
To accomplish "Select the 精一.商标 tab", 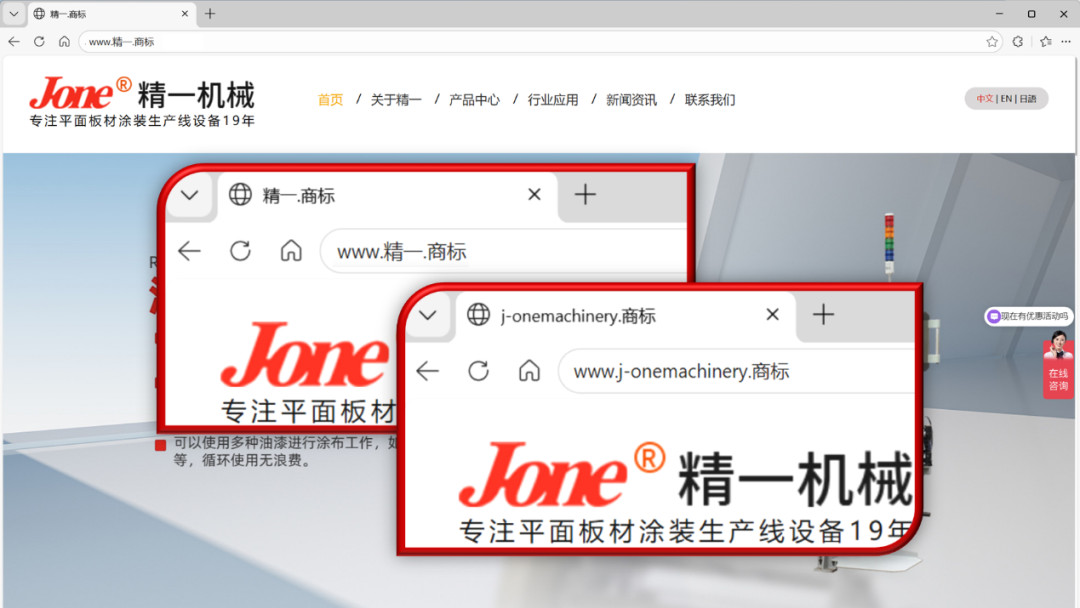I will coord(112,14).
